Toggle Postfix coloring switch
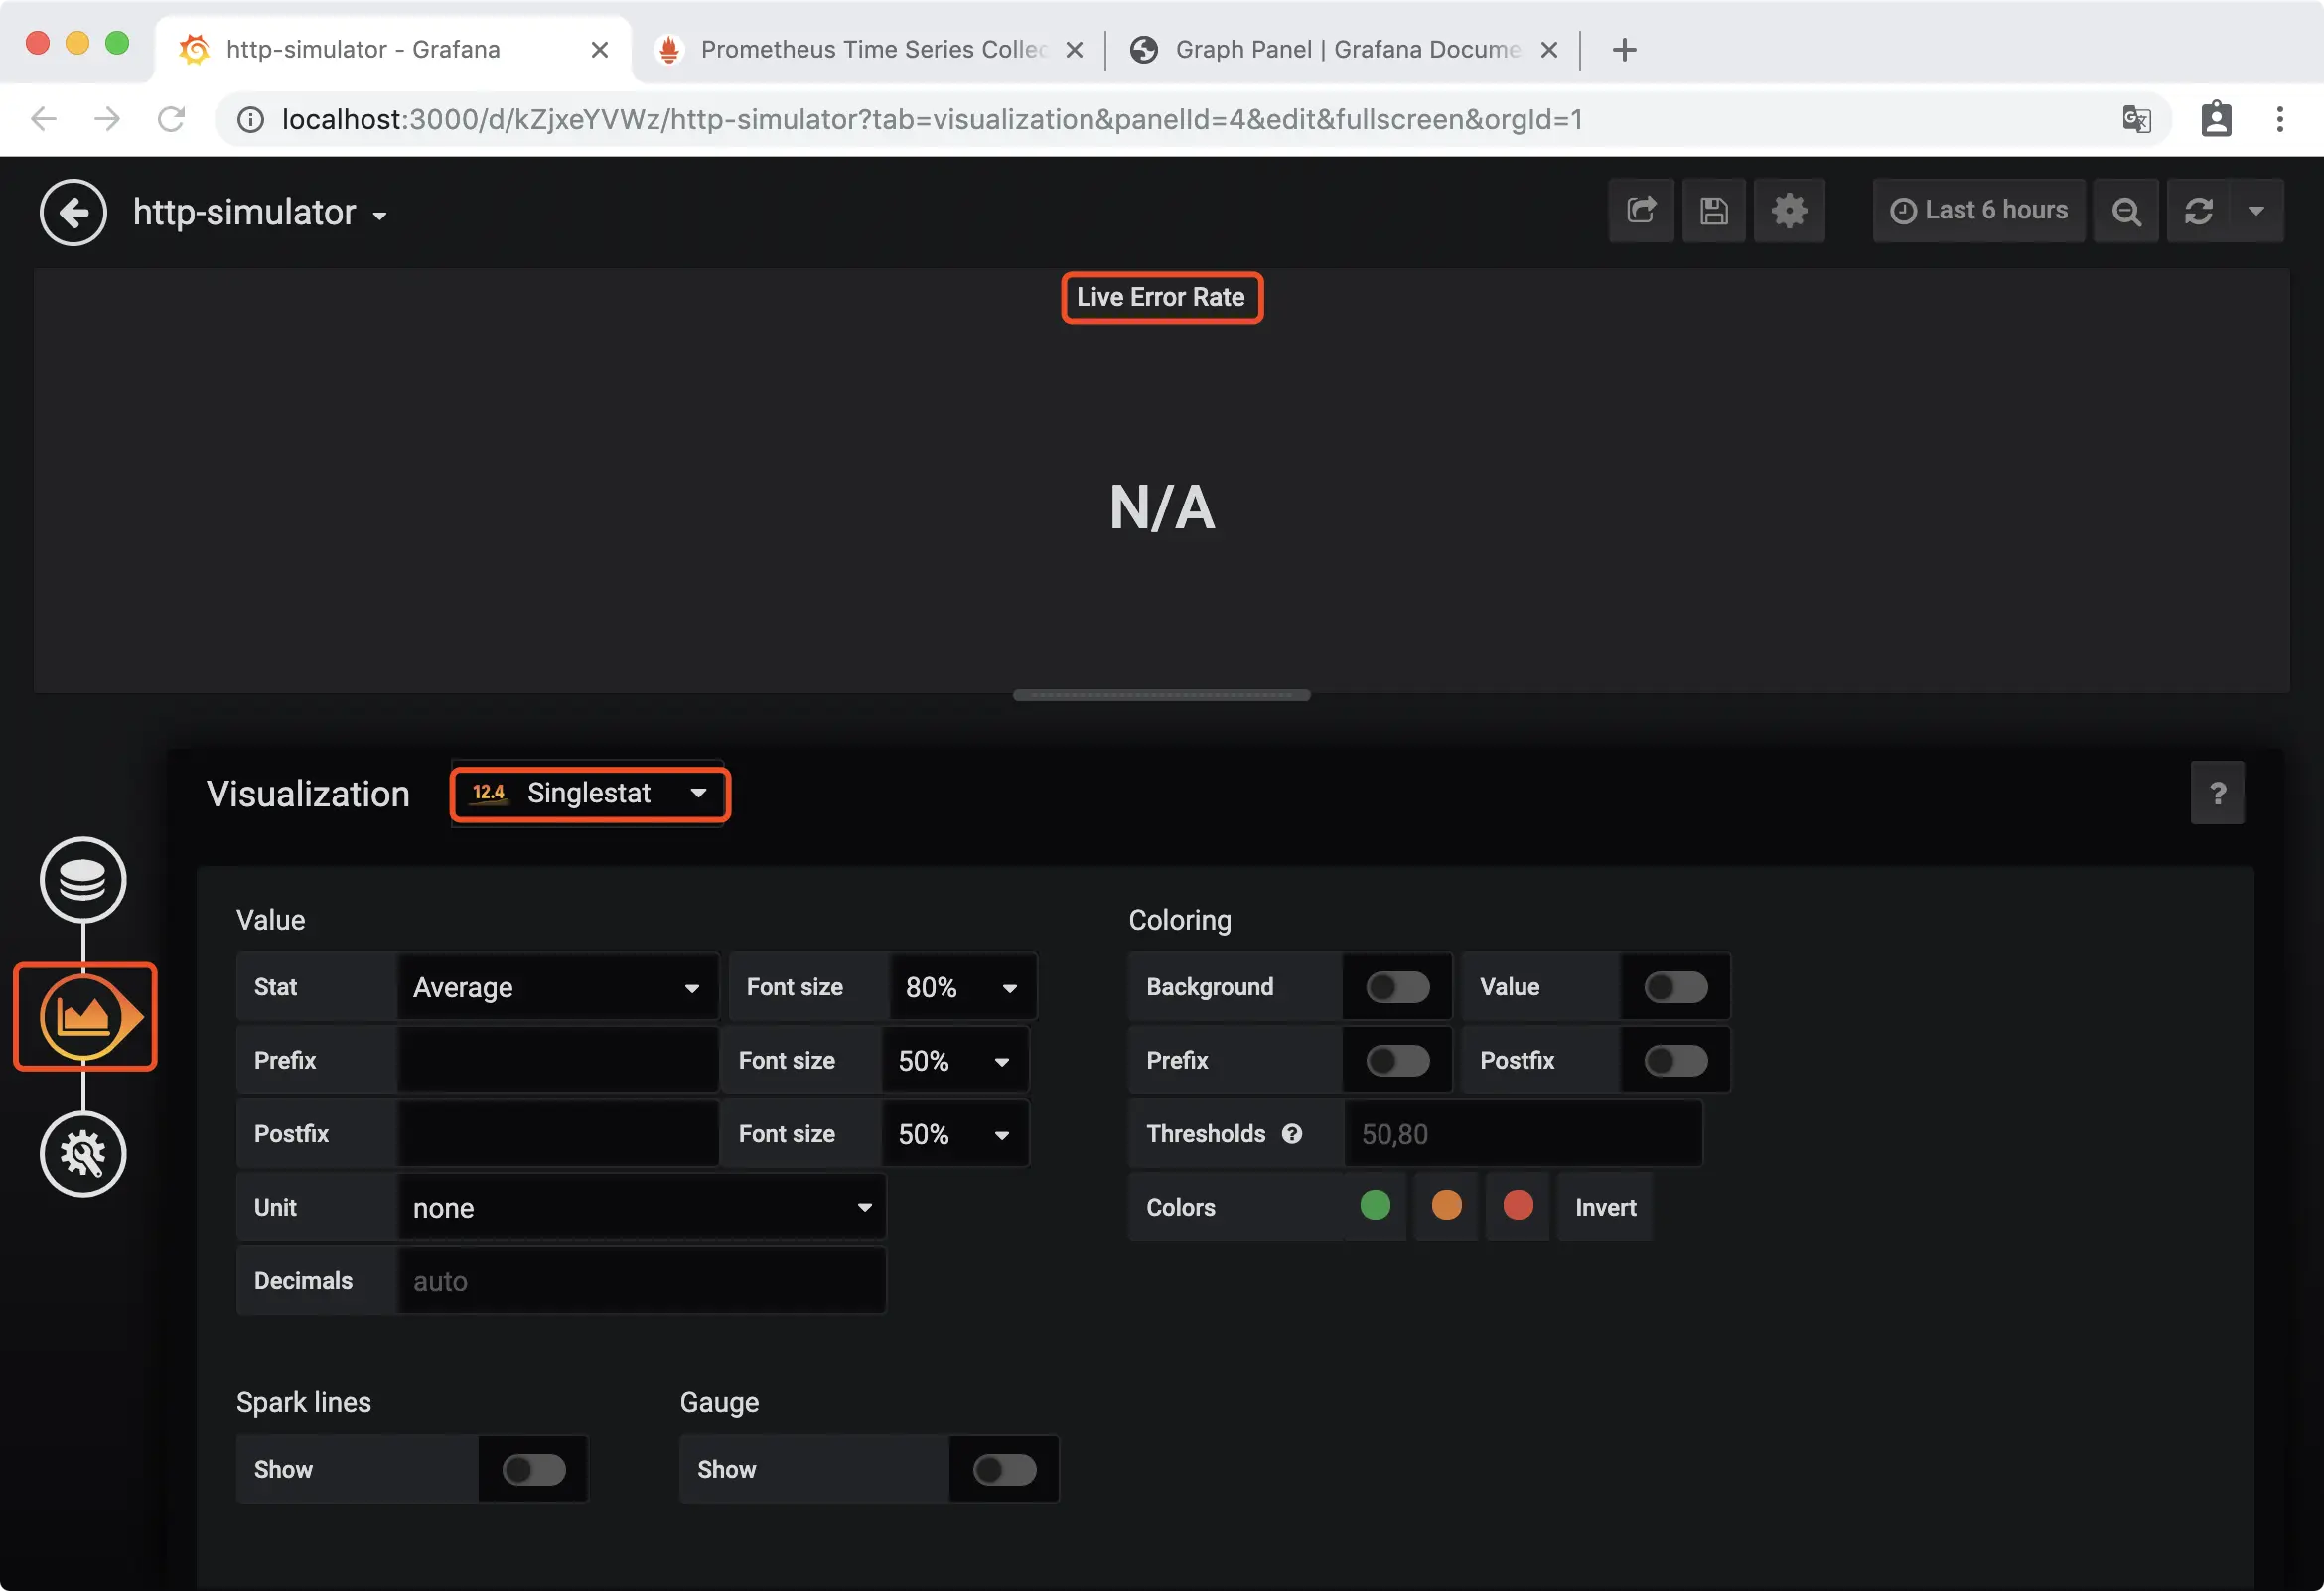The width and height of the screenshot is (2324, 1591). point(1675,1060)
